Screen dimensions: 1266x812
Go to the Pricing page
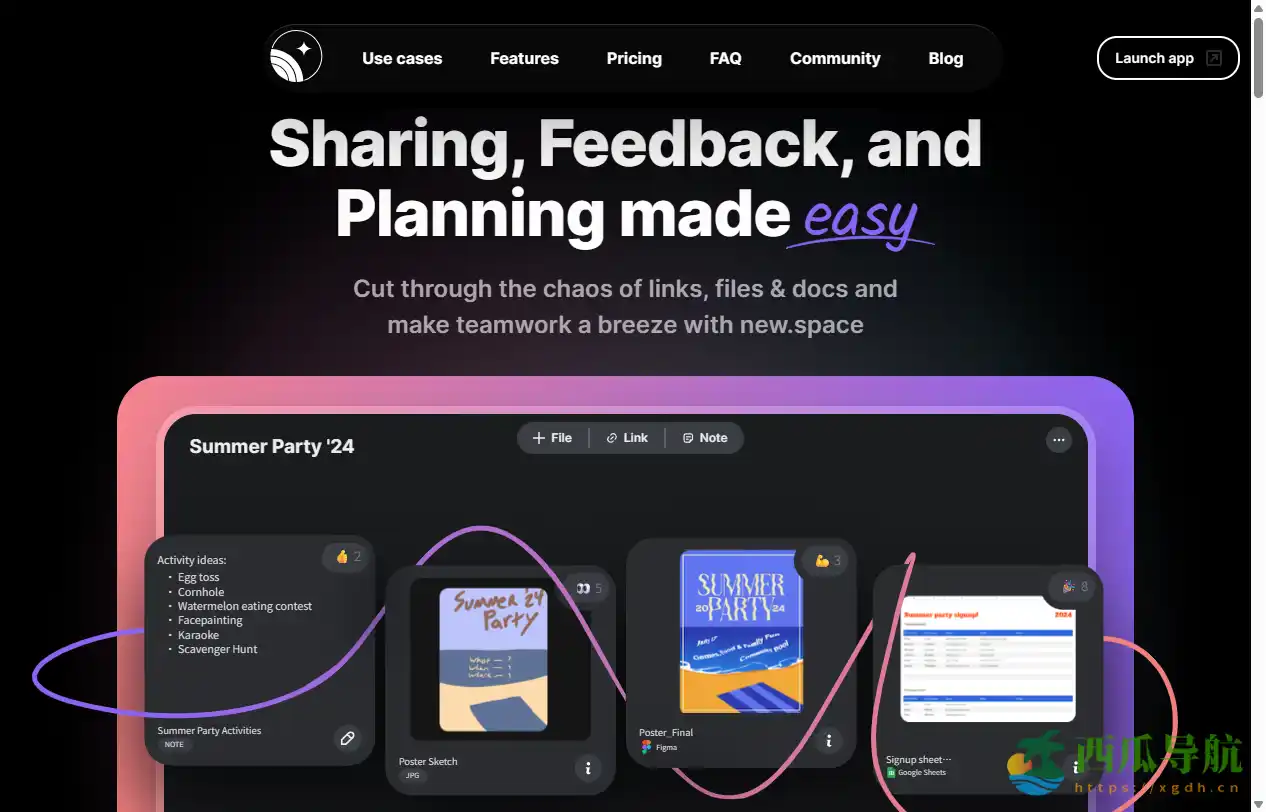pos(634,58)
